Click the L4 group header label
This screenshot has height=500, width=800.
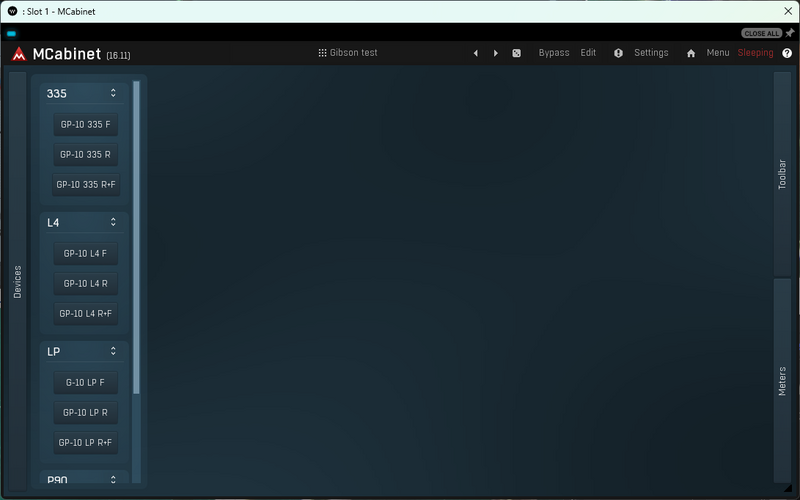[53, 222]
